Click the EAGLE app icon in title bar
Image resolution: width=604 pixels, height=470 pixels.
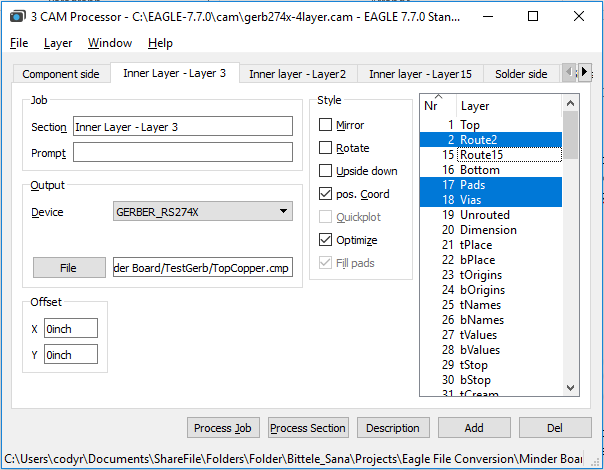pos(15,16)
